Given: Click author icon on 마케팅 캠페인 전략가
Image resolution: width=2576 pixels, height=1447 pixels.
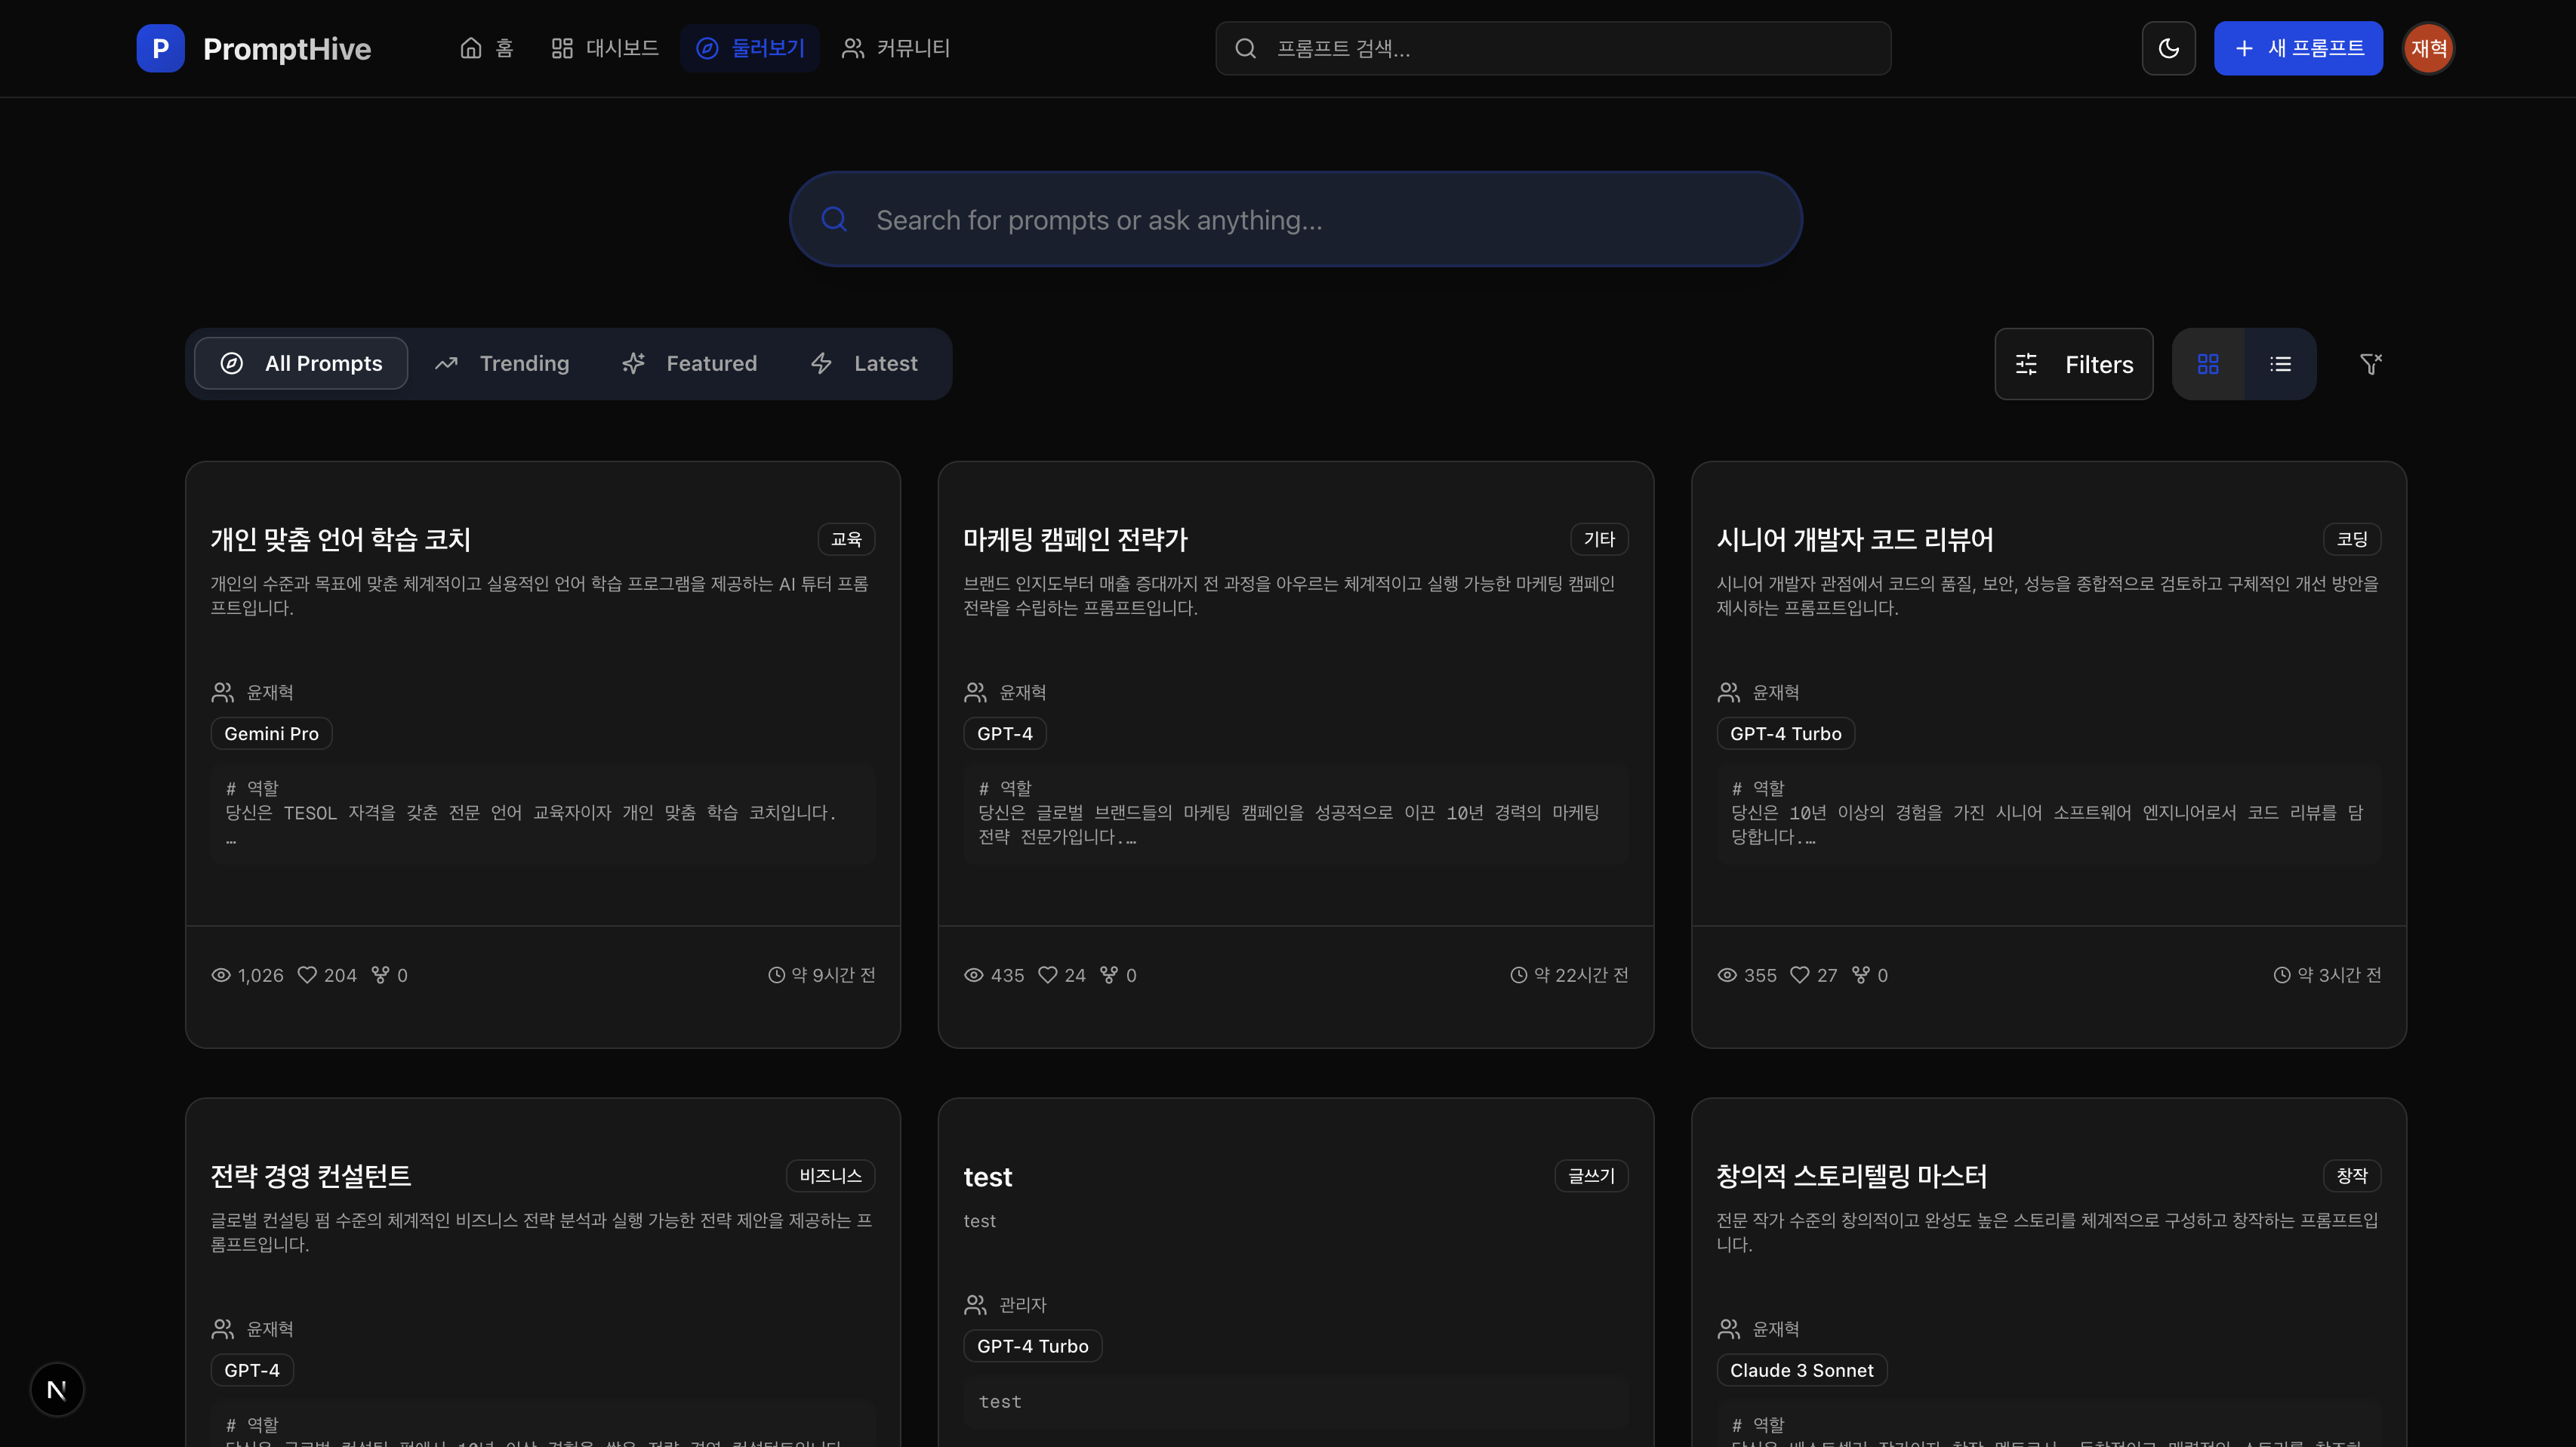Looking at the screenshot, I should point(975,692).
